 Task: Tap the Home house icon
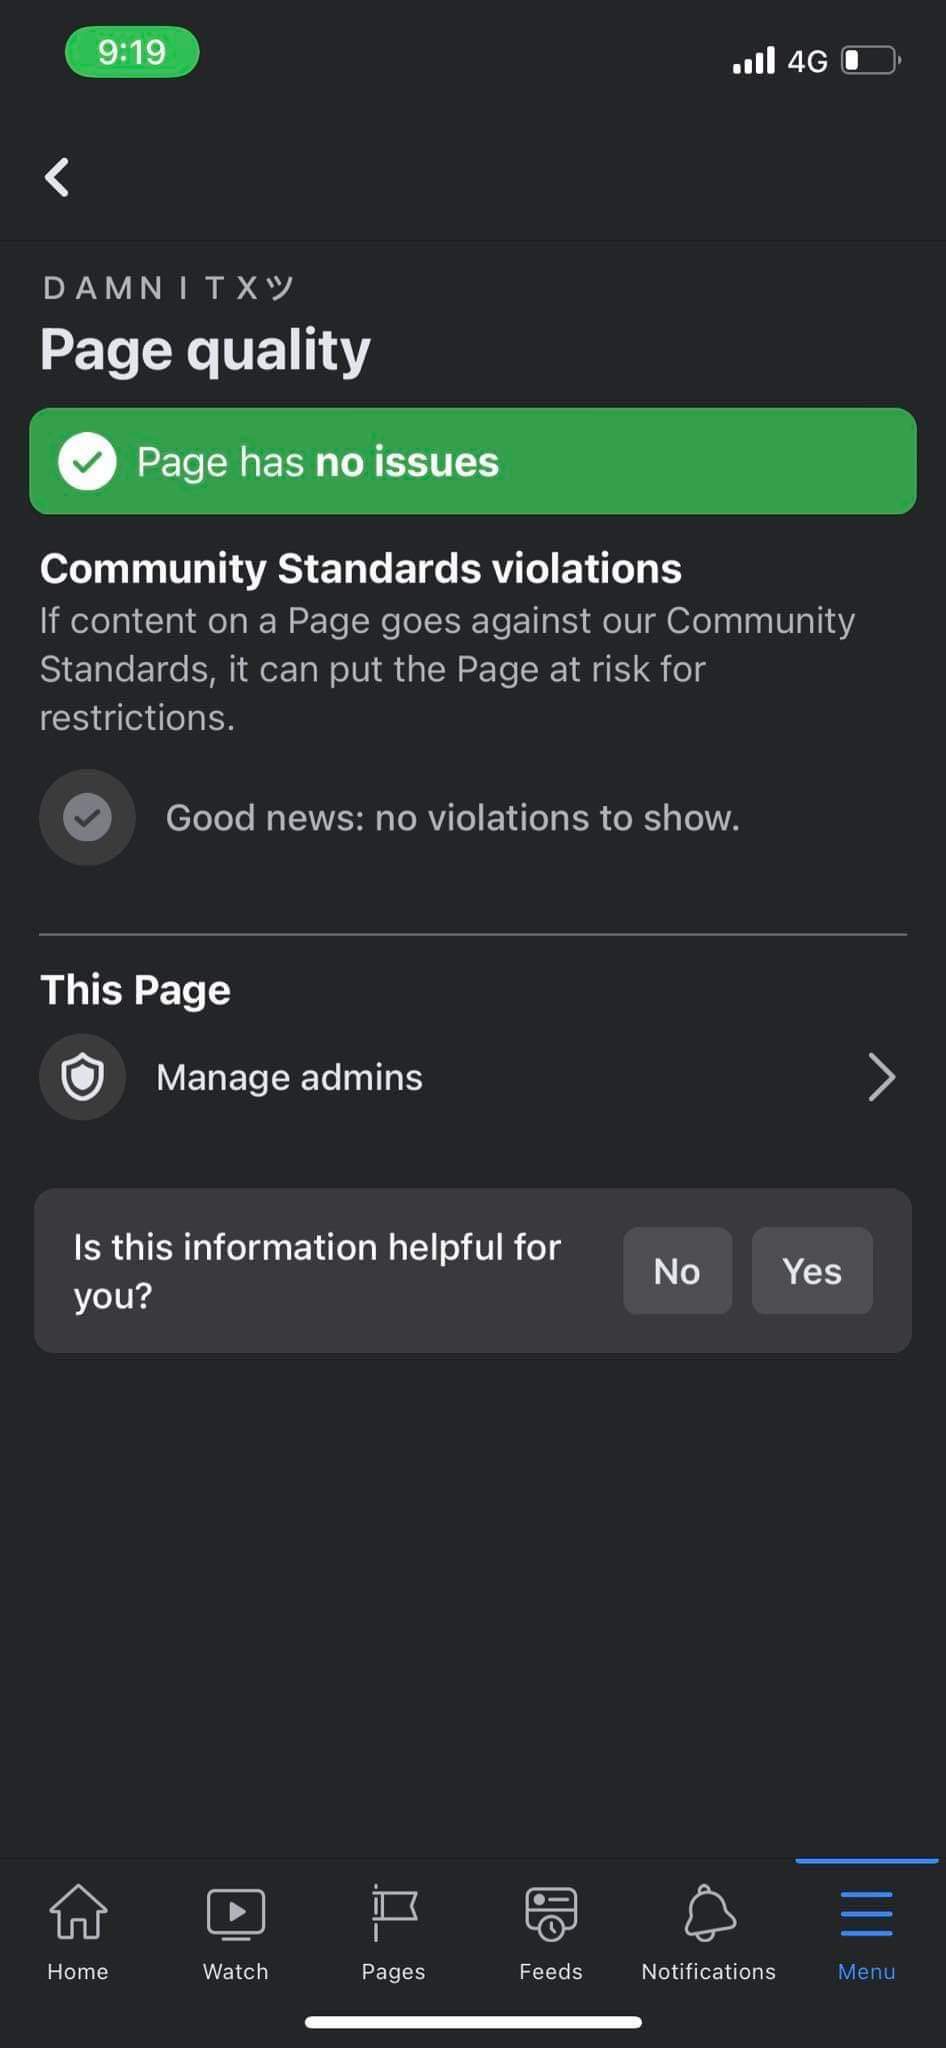[x=78, y=1911]
